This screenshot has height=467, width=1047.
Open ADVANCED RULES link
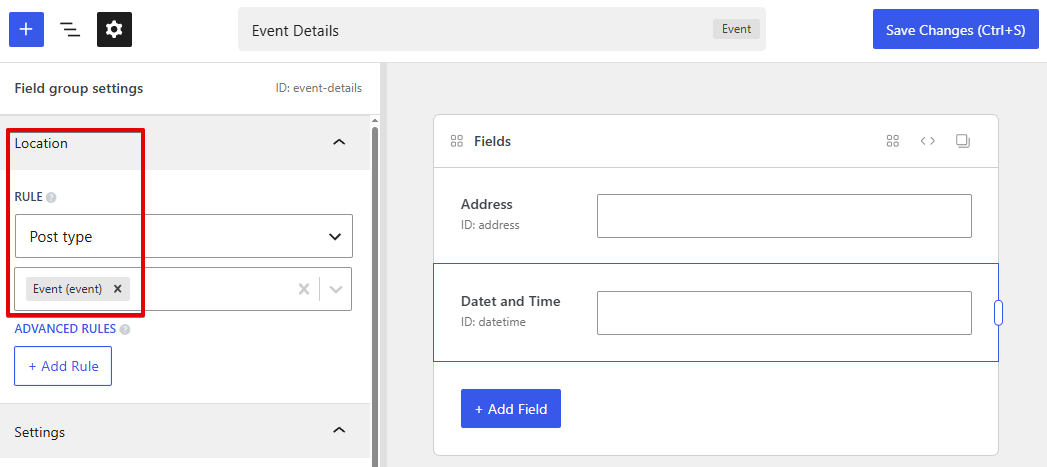(x=65, y=329)
